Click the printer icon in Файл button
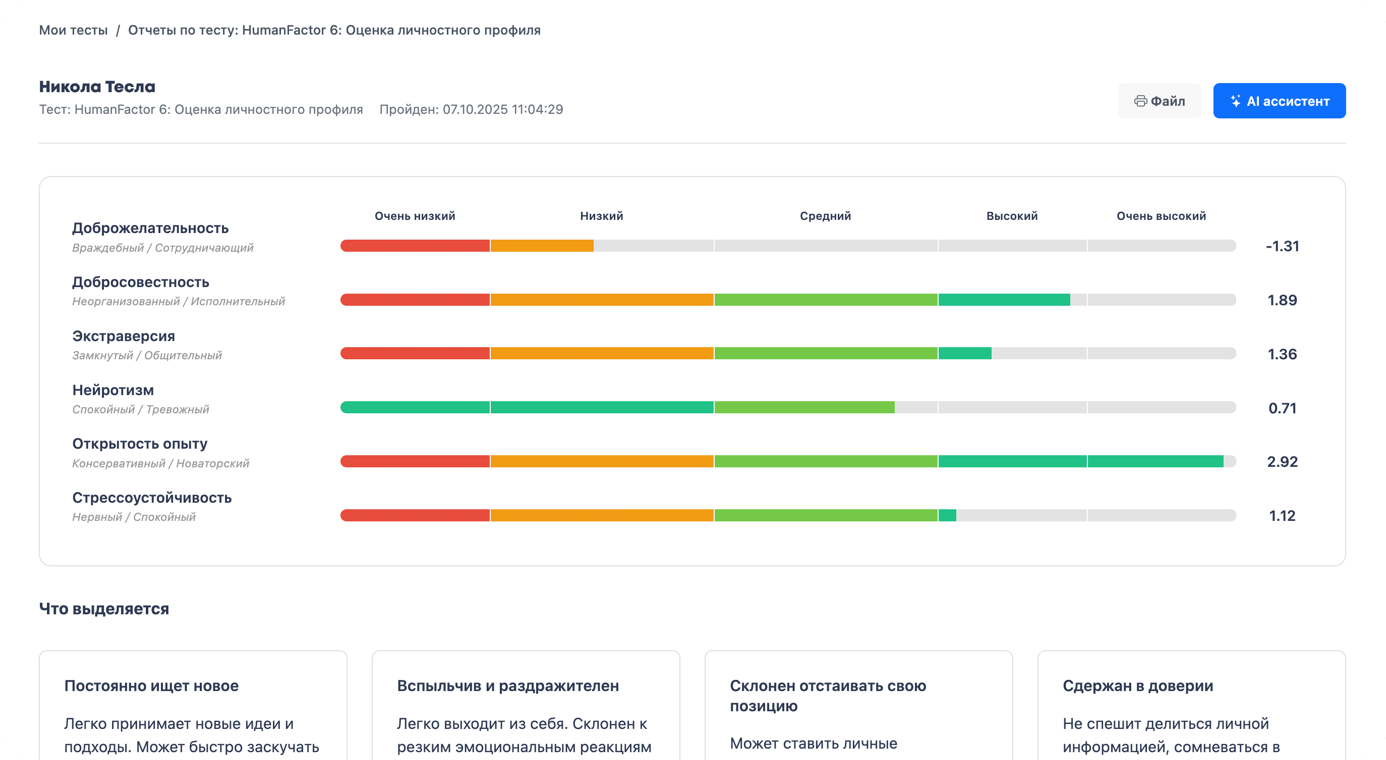This screenshot has height=760, width=1386. click(1140, 101)
